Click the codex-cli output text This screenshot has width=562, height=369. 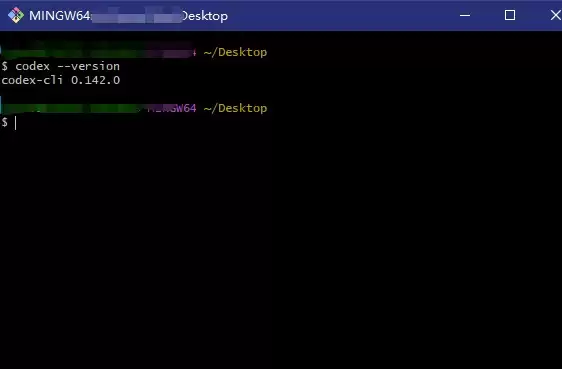[32, 80]
